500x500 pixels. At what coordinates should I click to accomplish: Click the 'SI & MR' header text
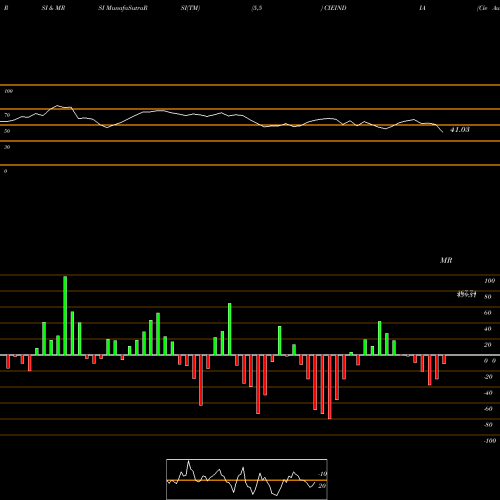pyautogui.click(x=53, y=8)
